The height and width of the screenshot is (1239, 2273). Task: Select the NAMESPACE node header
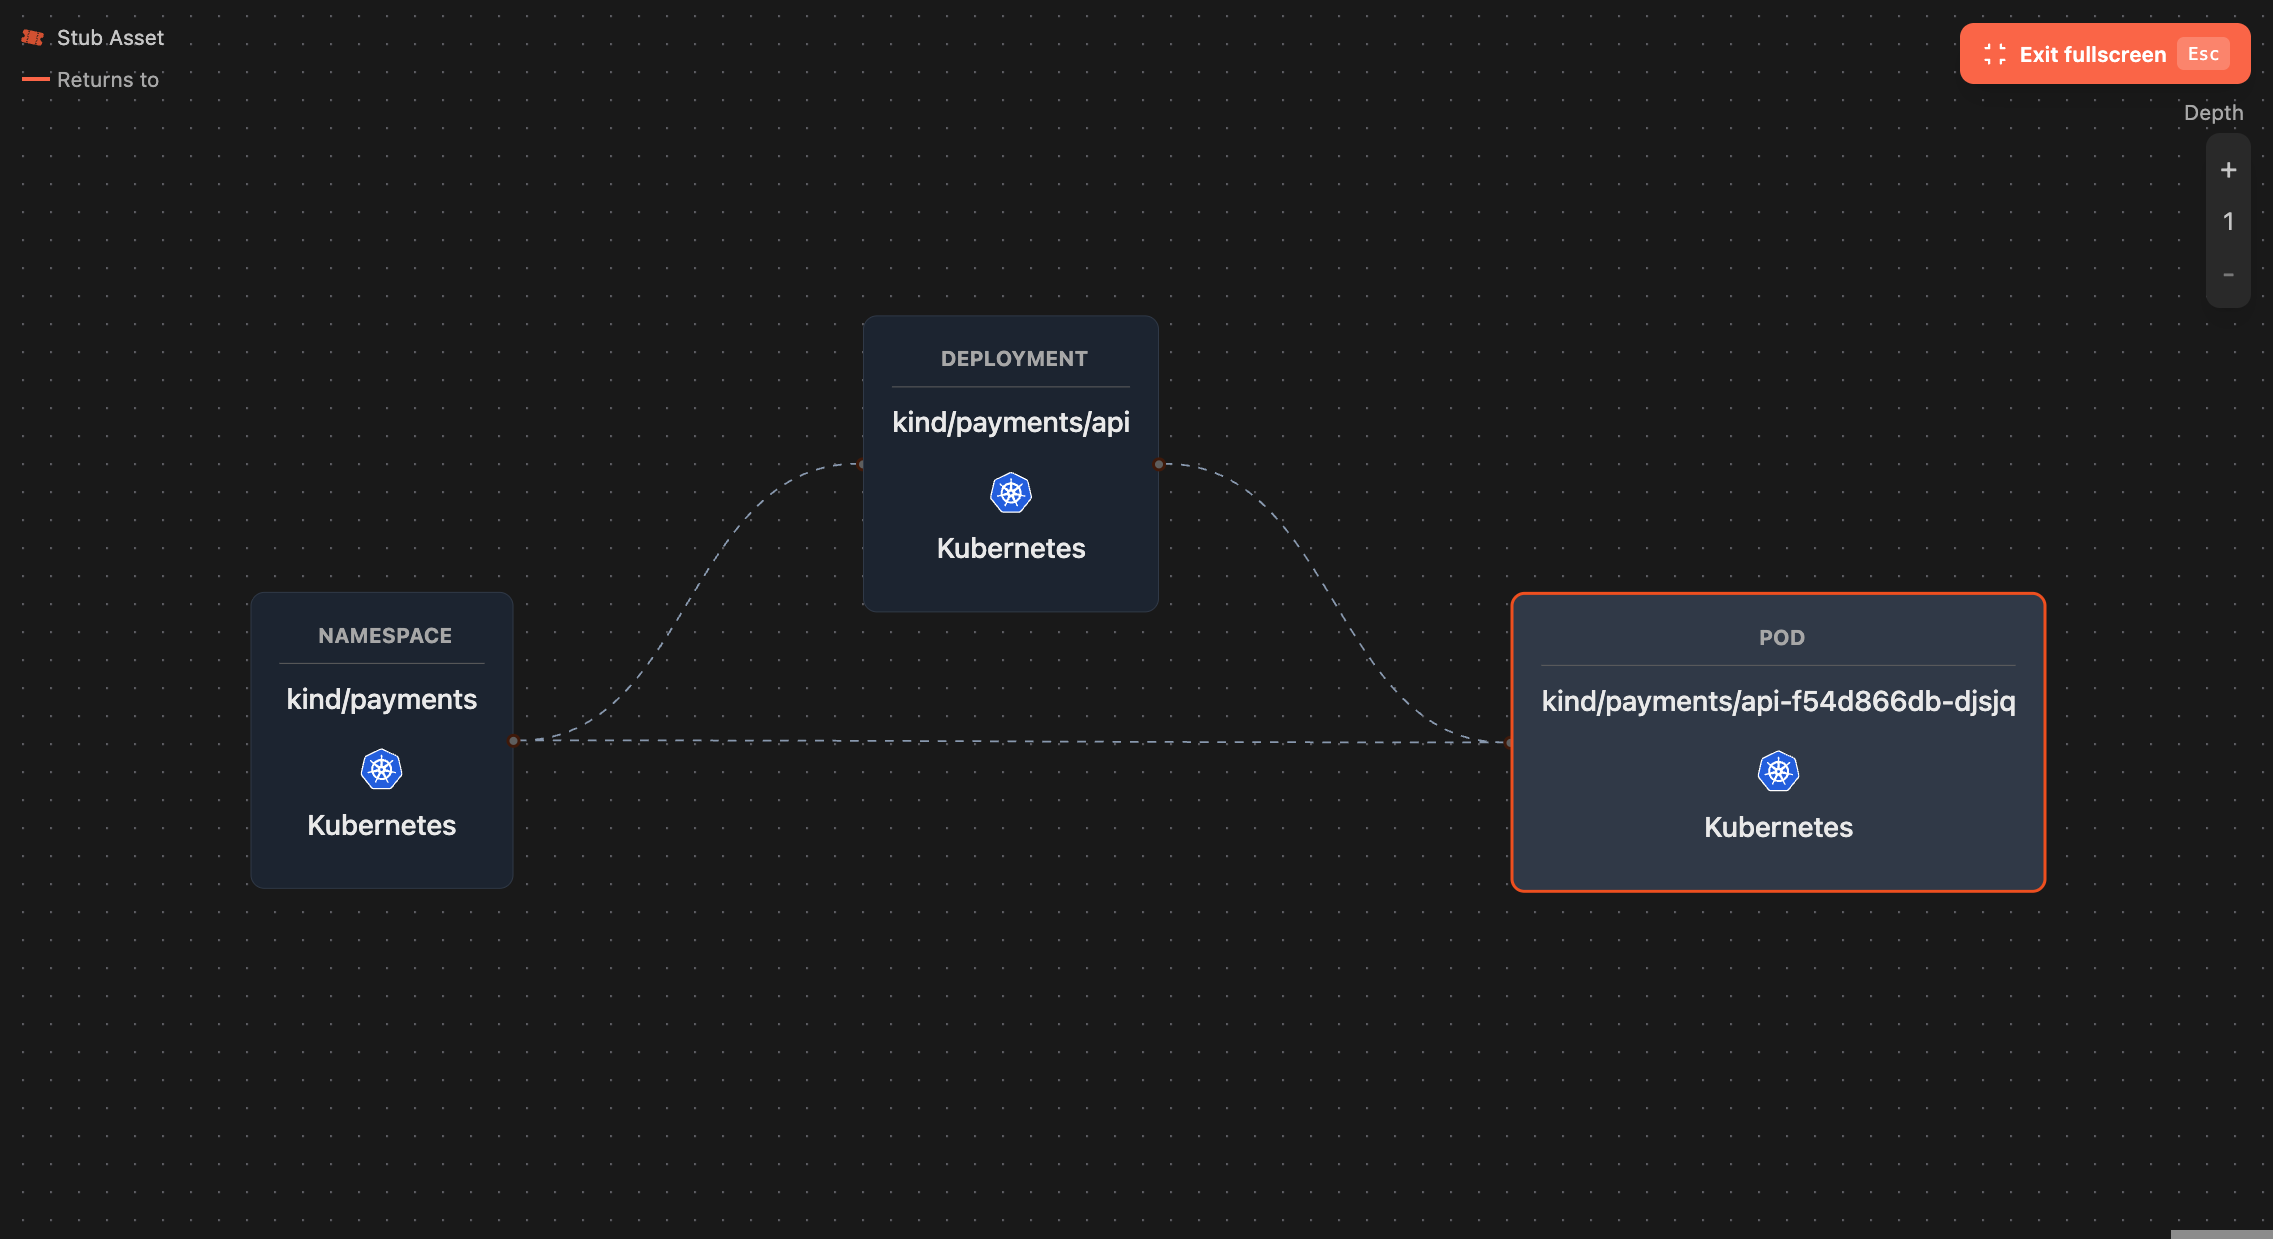pos(385,636)
